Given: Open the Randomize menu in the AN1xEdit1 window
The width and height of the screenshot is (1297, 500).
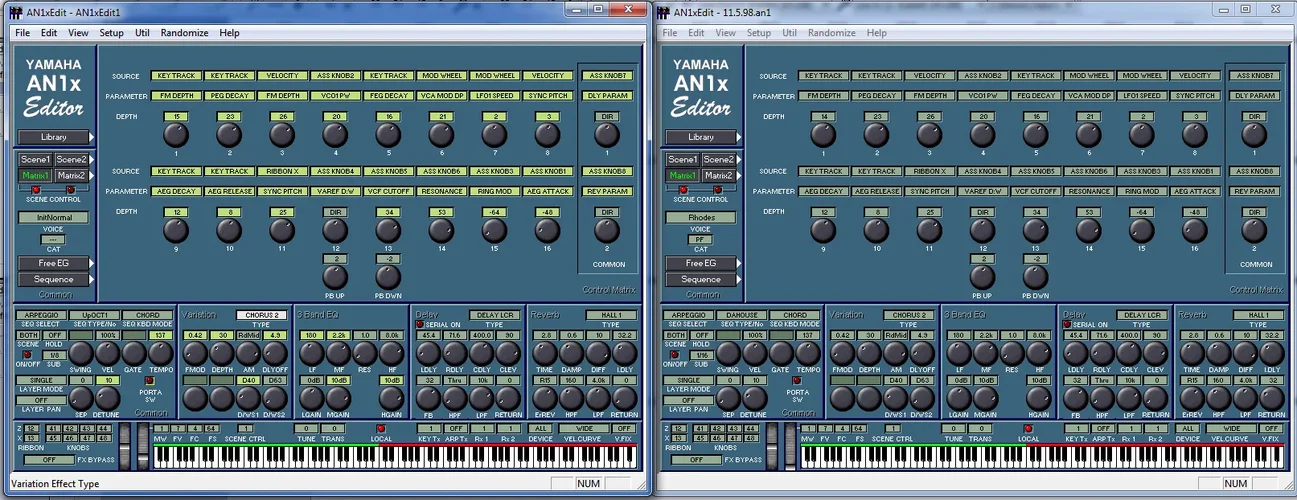Looking at the screenshot, I should [184, 33].
